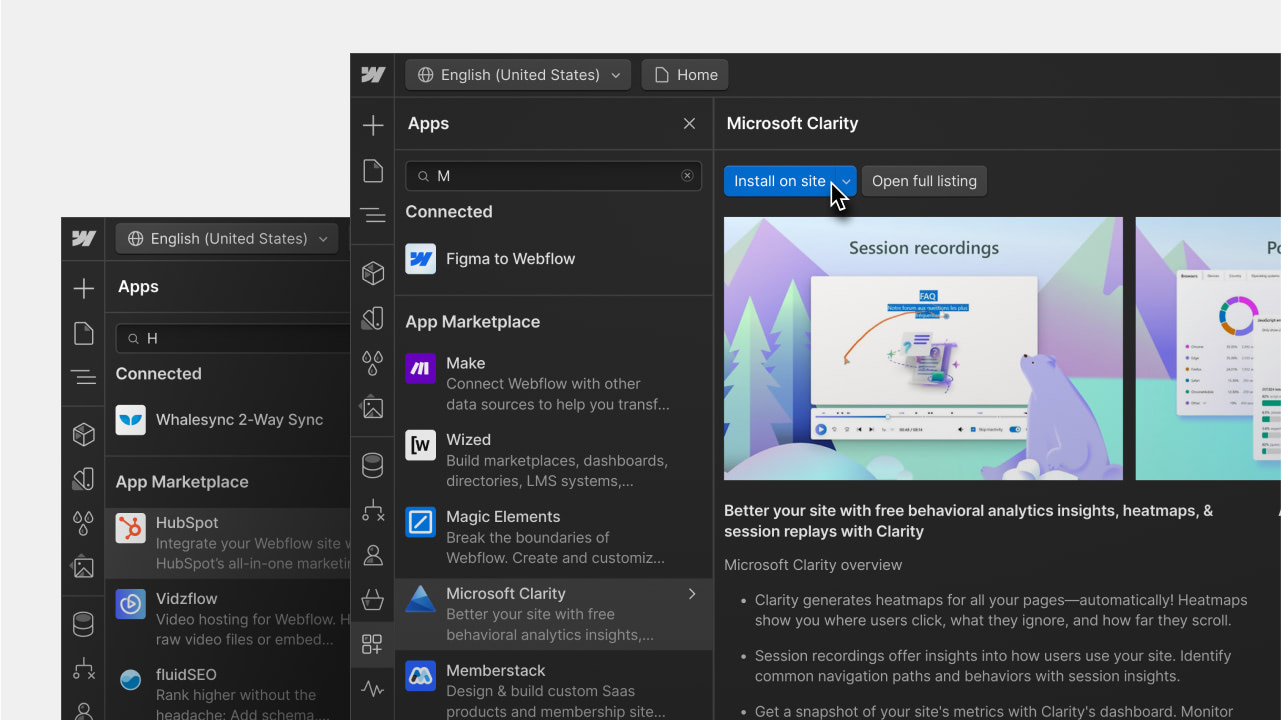This screenshot has height=720, width=1281.
Task: Open the Ecommerce basket icon in front sidebar
Action: [373, 600]
